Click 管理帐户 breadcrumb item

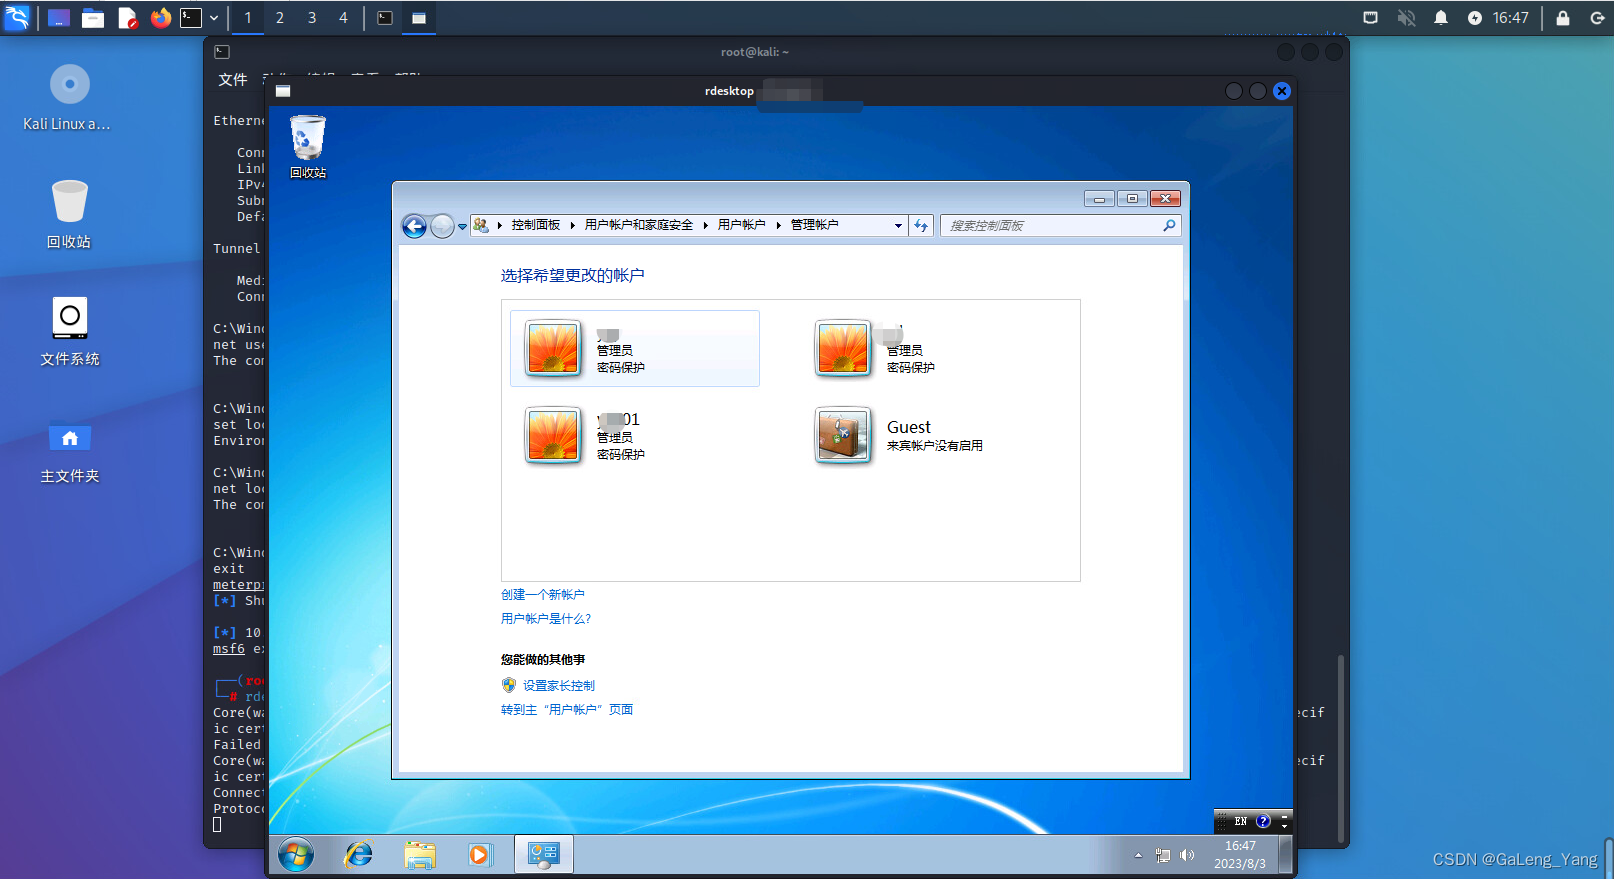(x=815, y=225)
